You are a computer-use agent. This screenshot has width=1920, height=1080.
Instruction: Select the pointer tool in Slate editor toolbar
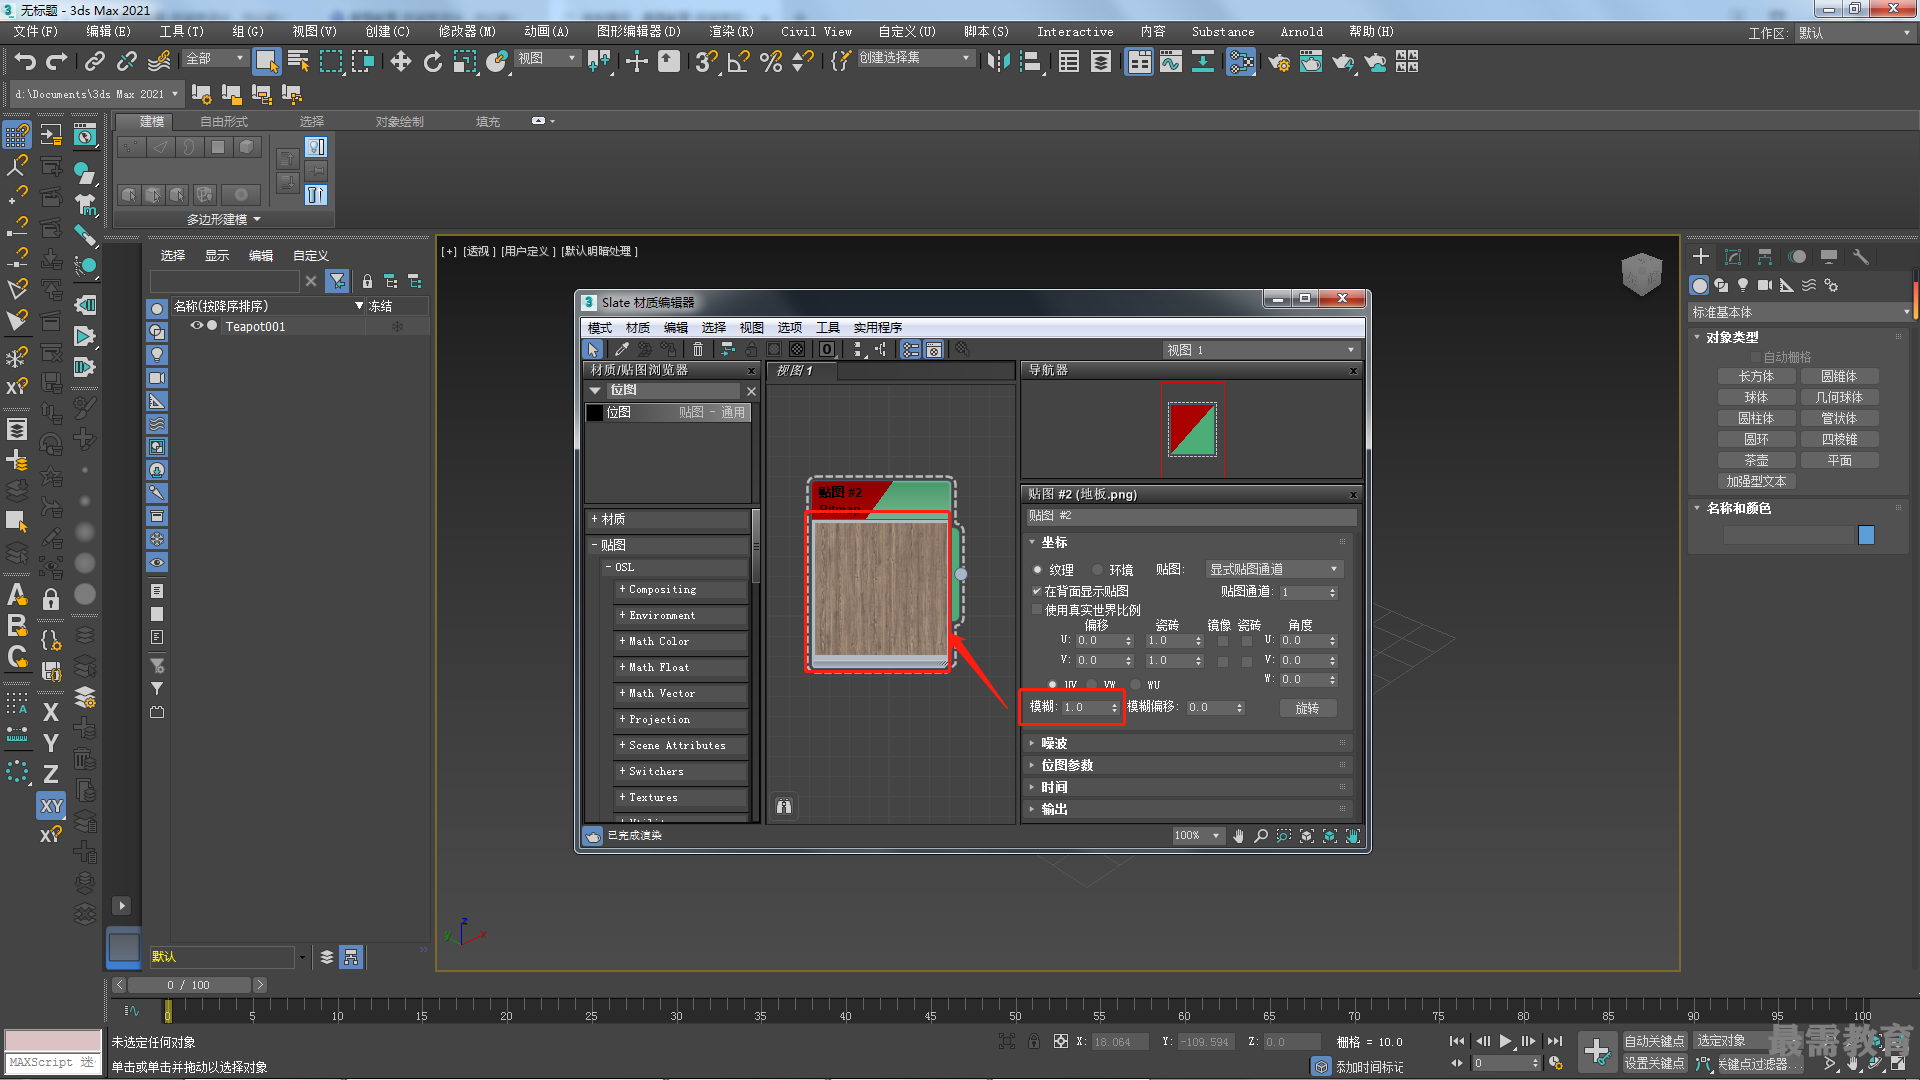pyautogui.click(x=593, y=349)
